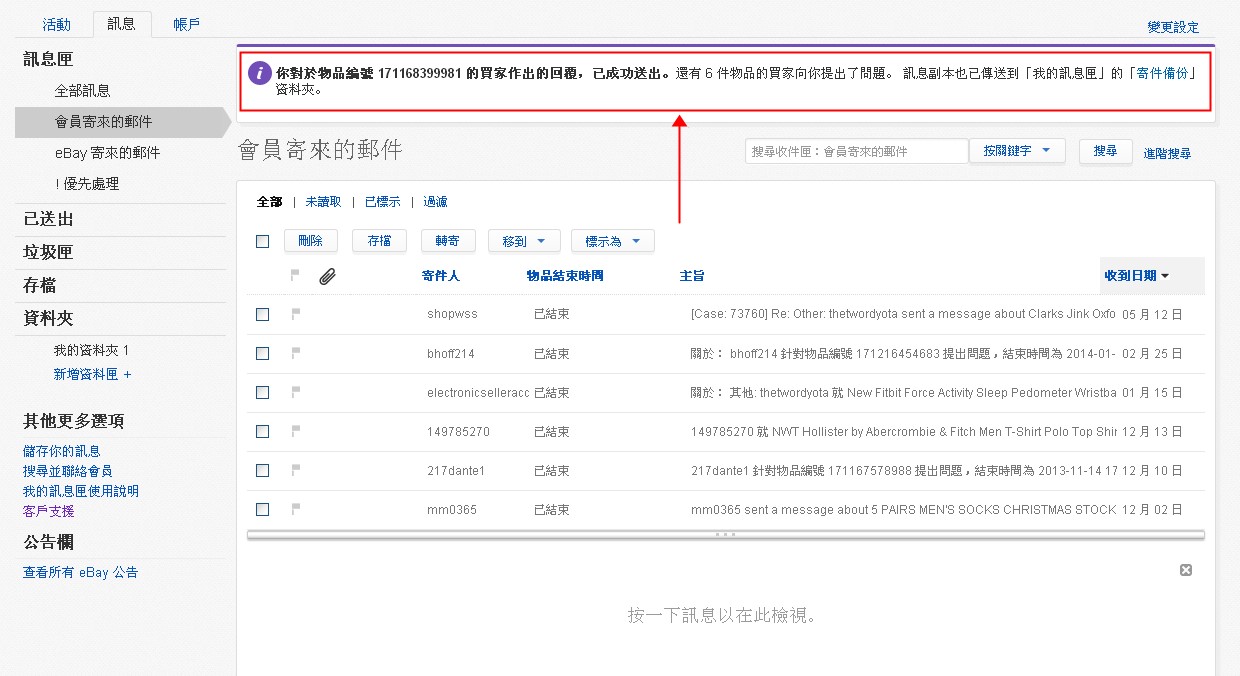Click the 刪除 button

click(x=310, y=240)
